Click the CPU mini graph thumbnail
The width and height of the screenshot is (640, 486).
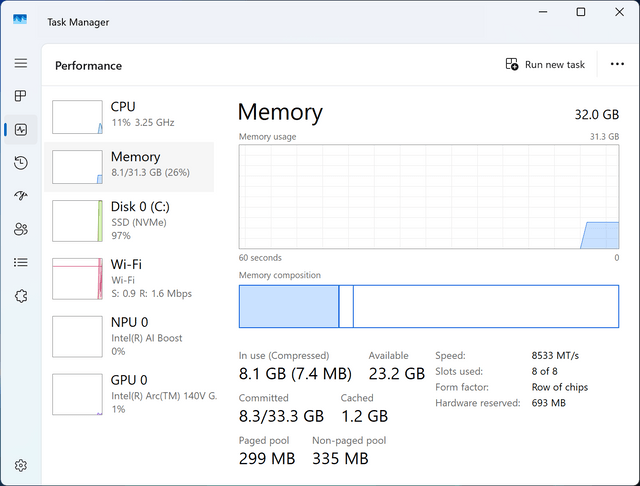point(77,117)
